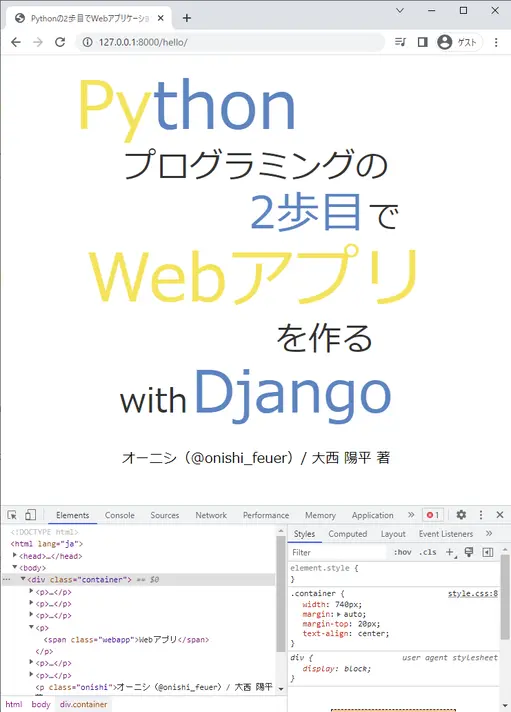Toggle rendering emulations paintbrush icon
Viewport: 511px width, 712px height.
469,552
